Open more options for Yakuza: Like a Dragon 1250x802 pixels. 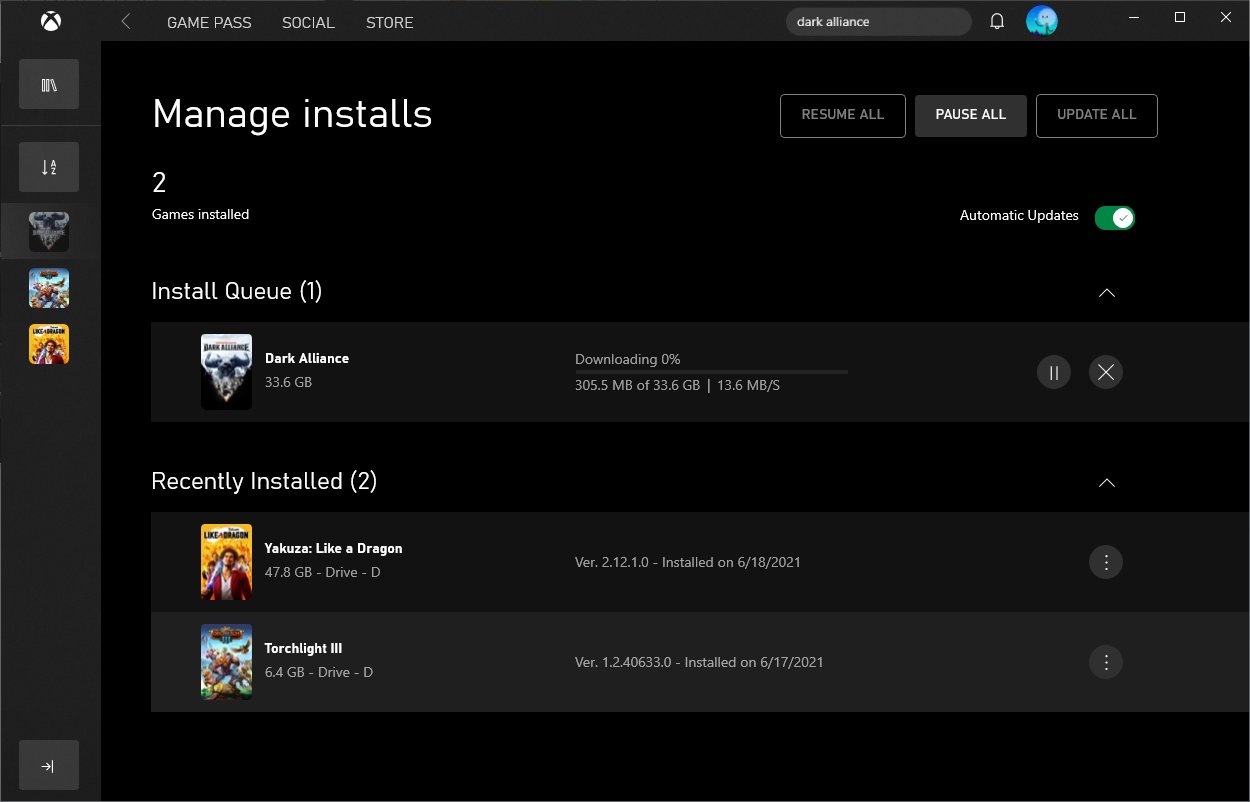(1106, 562)
